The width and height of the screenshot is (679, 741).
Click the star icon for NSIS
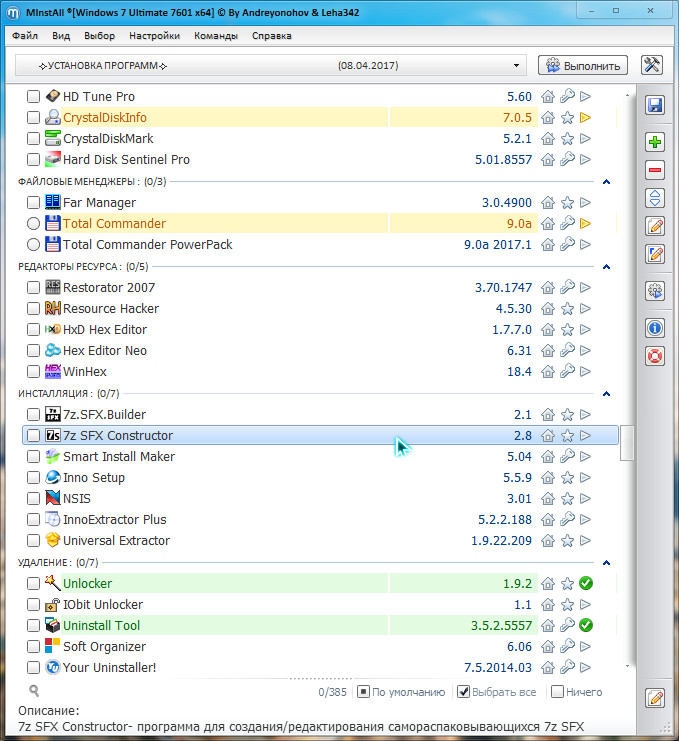[567, 499]
